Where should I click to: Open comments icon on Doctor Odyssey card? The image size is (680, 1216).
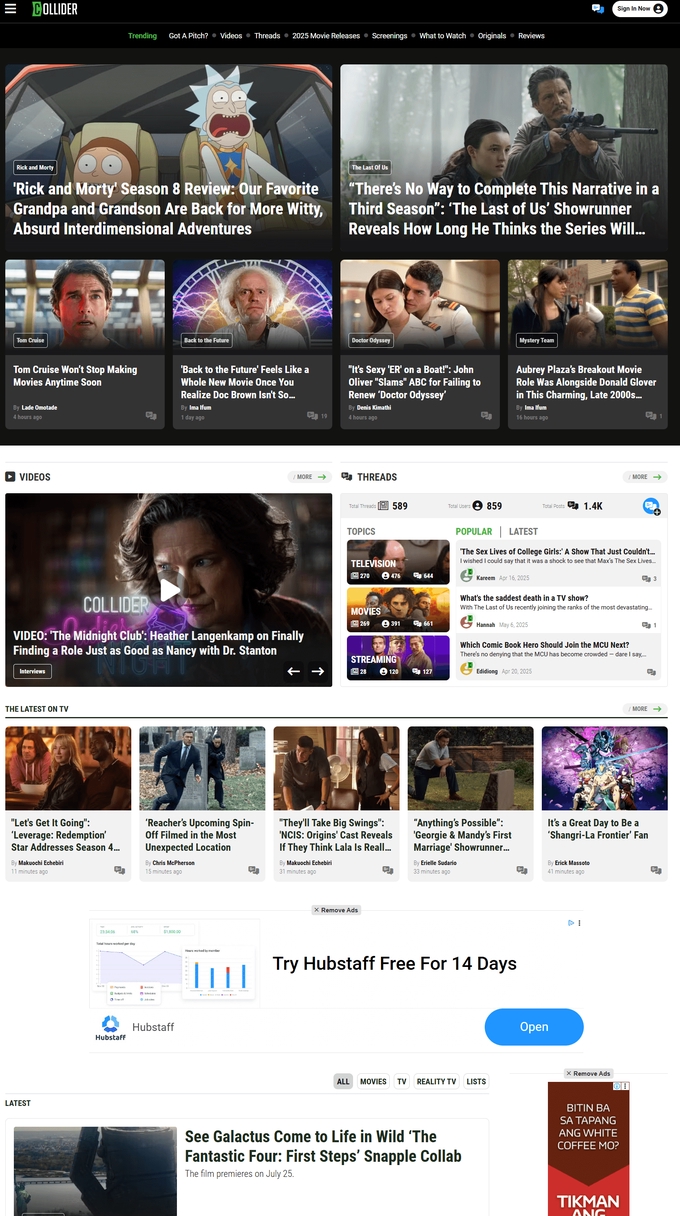pos(486,416)
